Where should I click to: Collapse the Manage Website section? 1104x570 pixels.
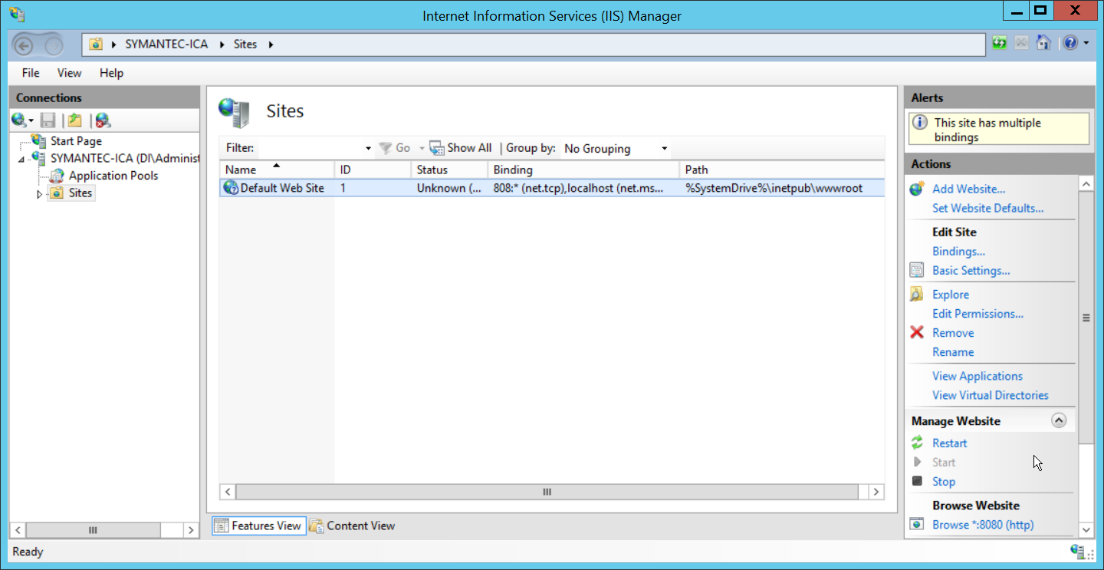pyautogui.click(x=1059, y=421)
